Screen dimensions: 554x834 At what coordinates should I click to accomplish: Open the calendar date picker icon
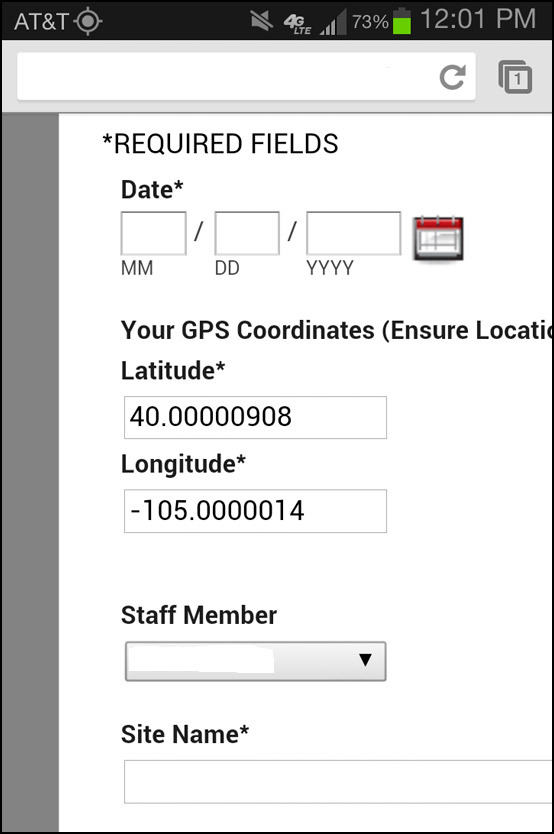pyautogui.click(x=439, y=238)
